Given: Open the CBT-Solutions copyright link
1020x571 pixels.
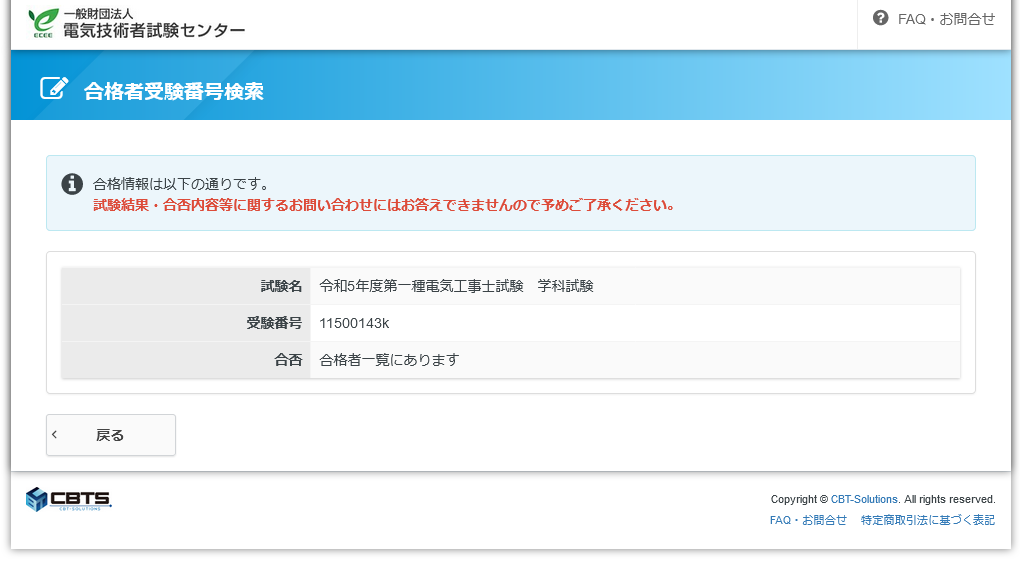Looking at the screenshot, I should [864, 499].
